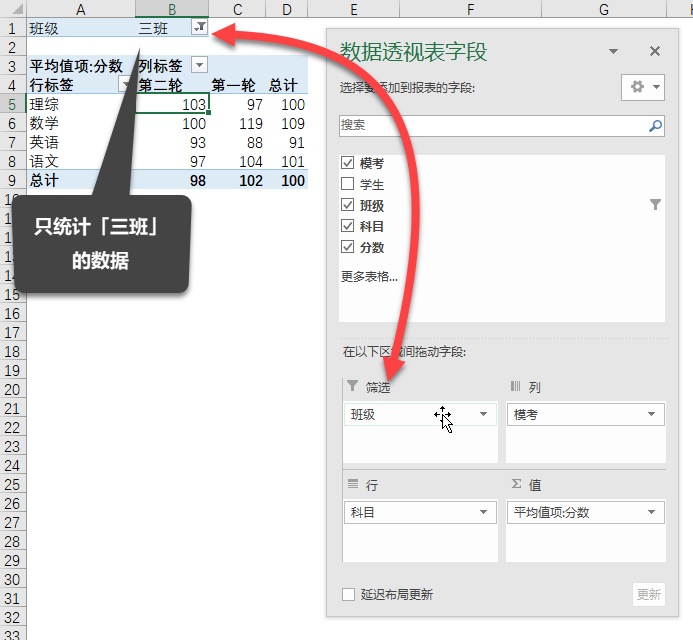Open the 列标签 filter dropdown
Image resolution: width=693 pixels, height=640 pixels.
[x=199, y=65]
